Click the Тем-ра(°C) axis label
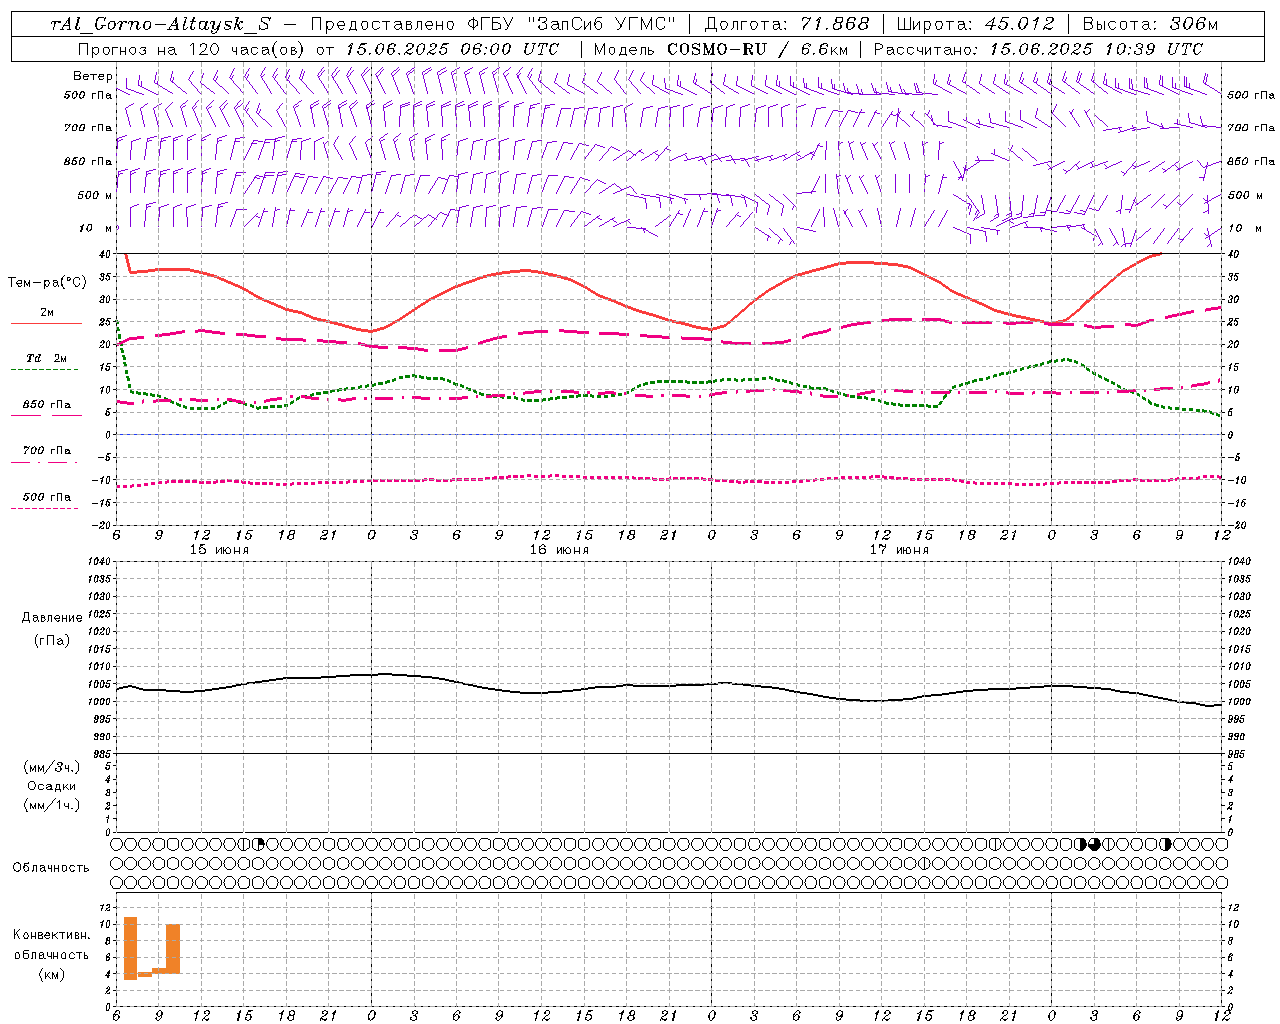1280x1024 pixels. coord(47,283)
